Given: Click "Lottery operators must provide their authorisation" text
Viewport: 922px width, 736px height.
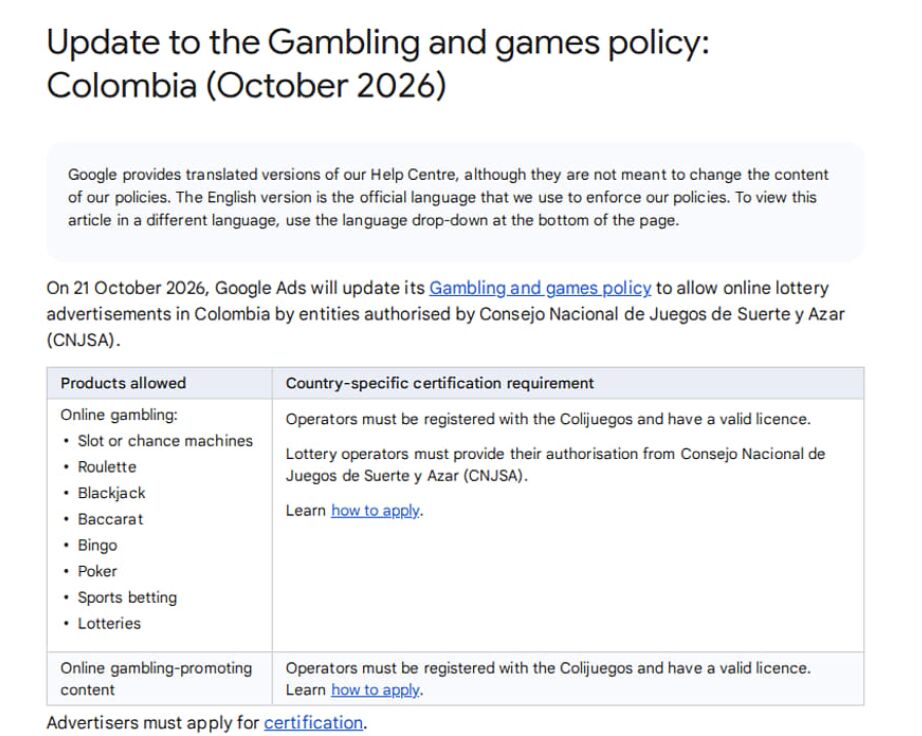Looking at the screenshot, I should pos(556,464).
